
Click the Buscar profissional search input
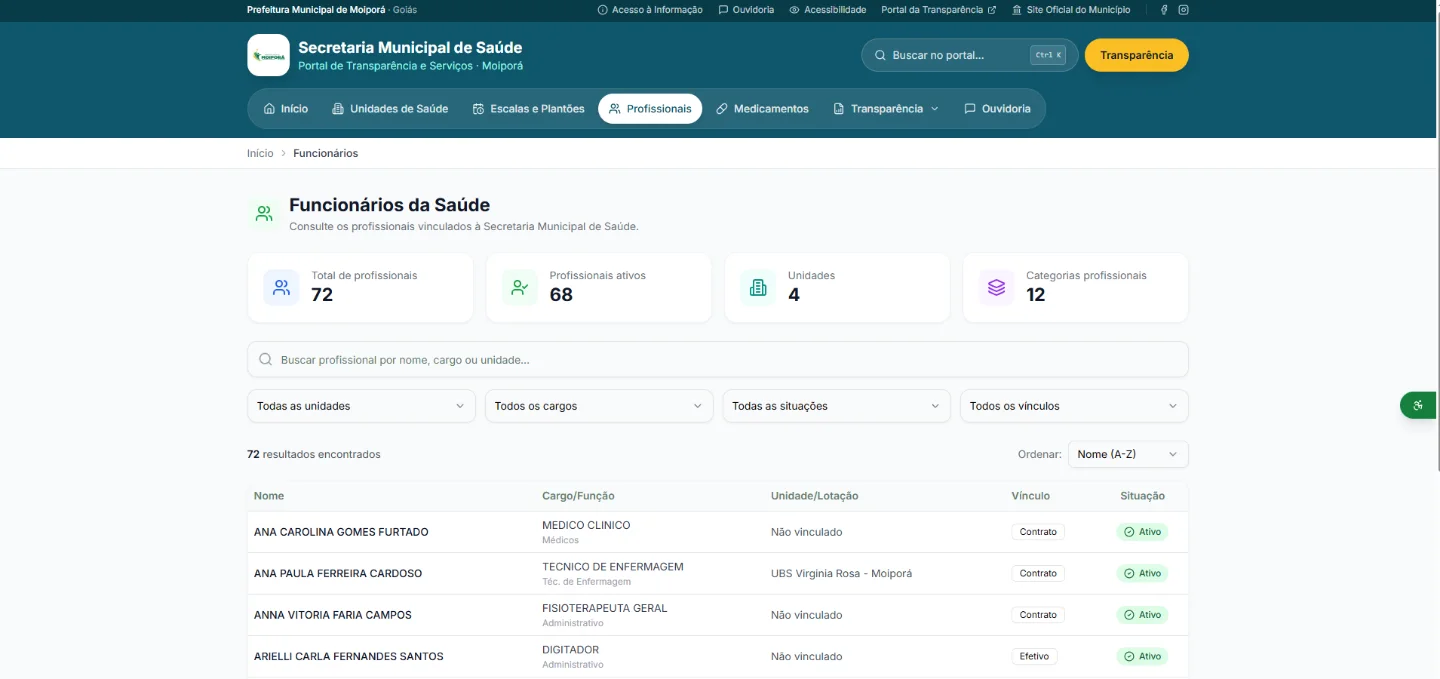(x=718, y=360)
